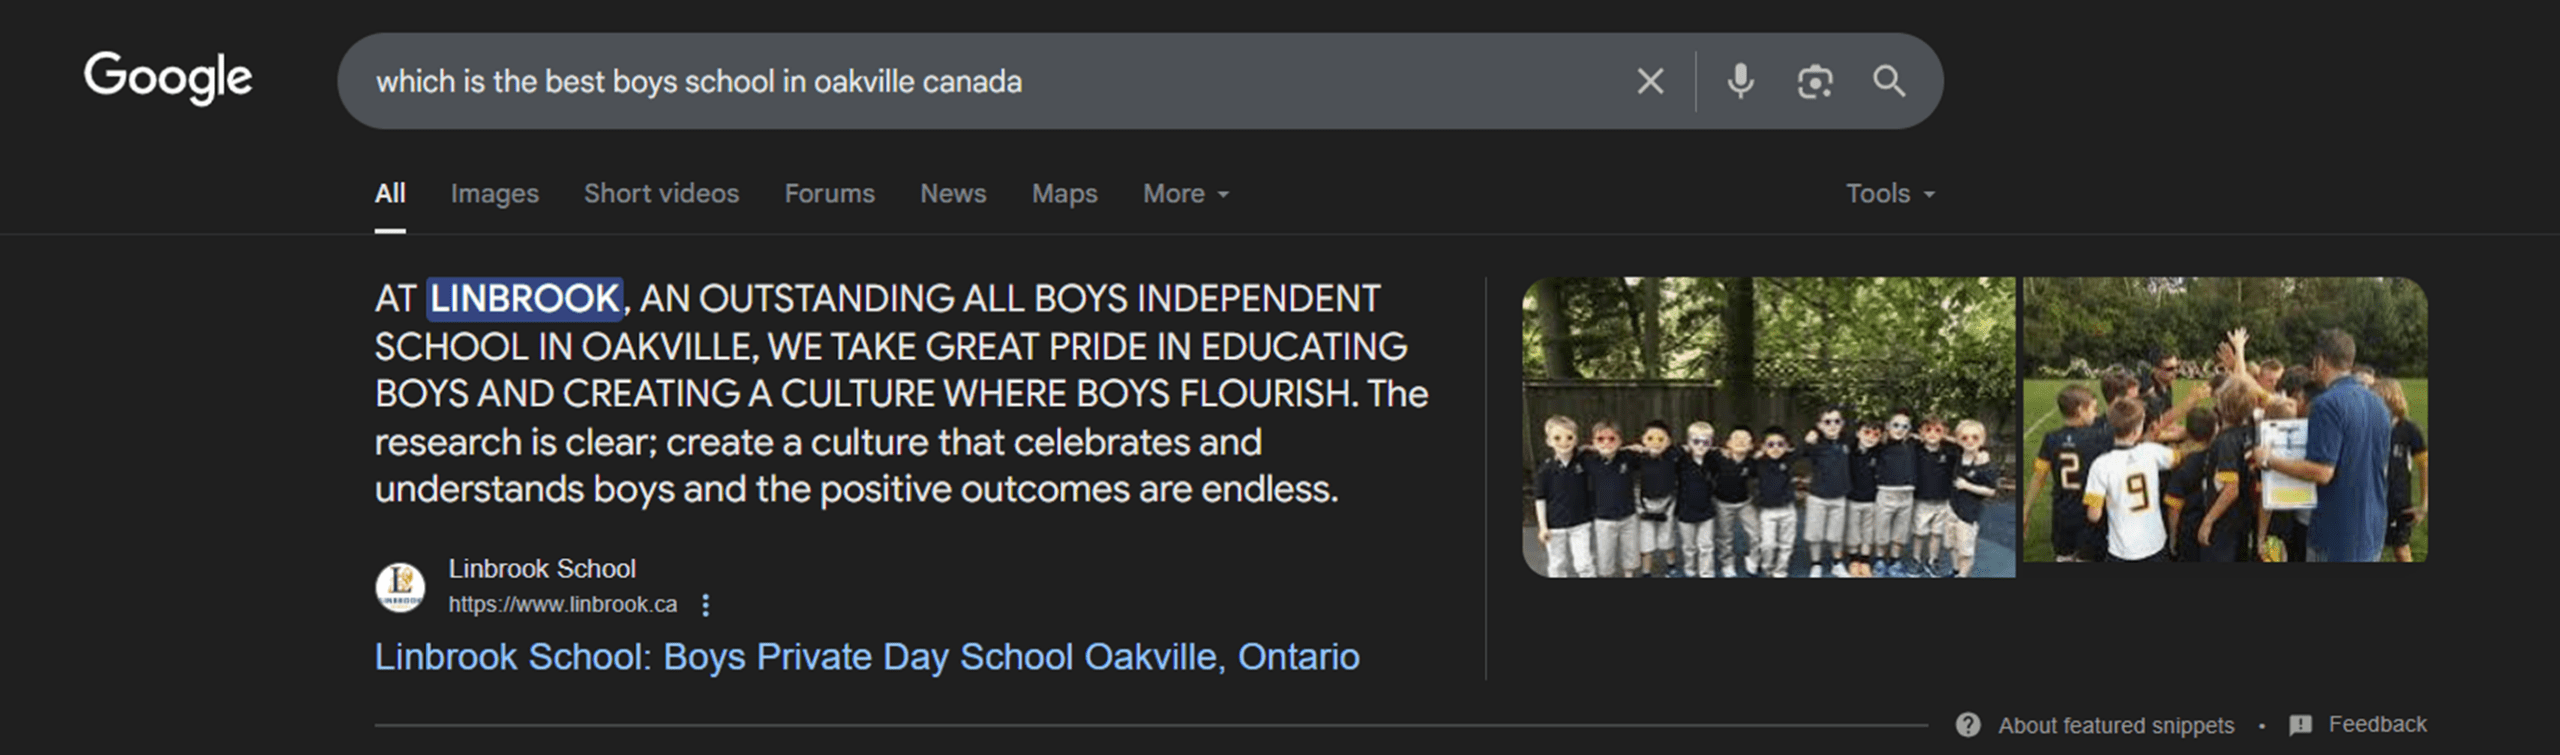Switch to the Images tab
This screenshot has width=2560, height=755.
[x=494, y=194]
